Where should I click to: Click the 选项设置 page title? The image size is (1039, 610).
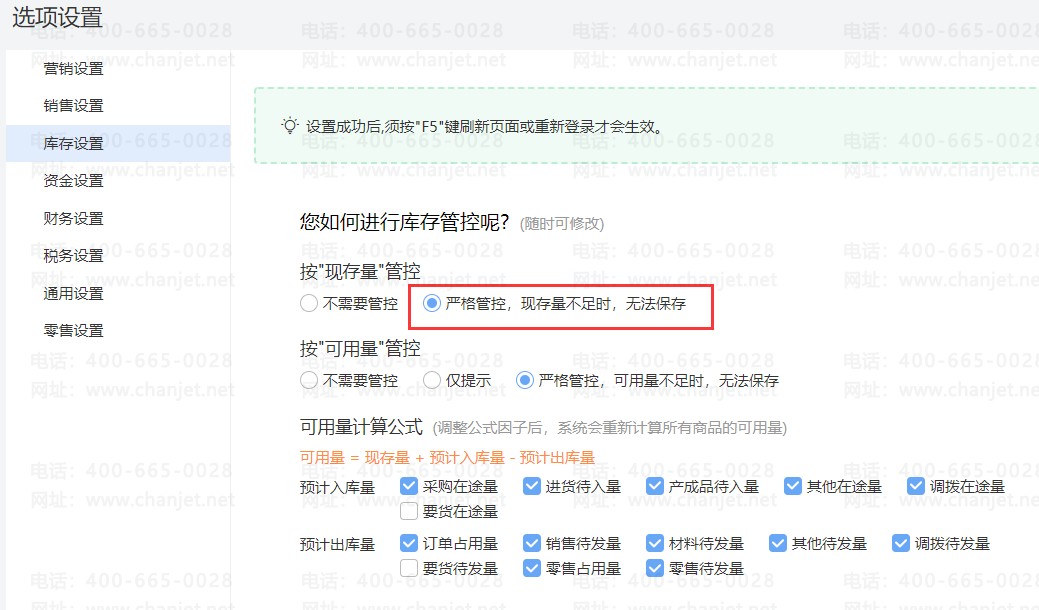pos(57,17)
